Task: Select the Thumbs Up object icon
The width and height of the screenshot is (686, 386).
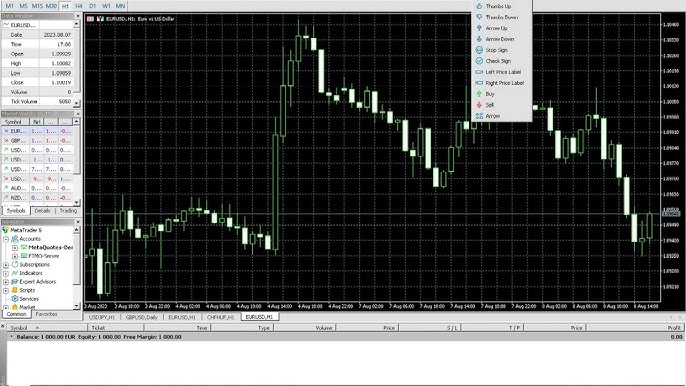Action: pyautogui.click(x=479, y=6)
